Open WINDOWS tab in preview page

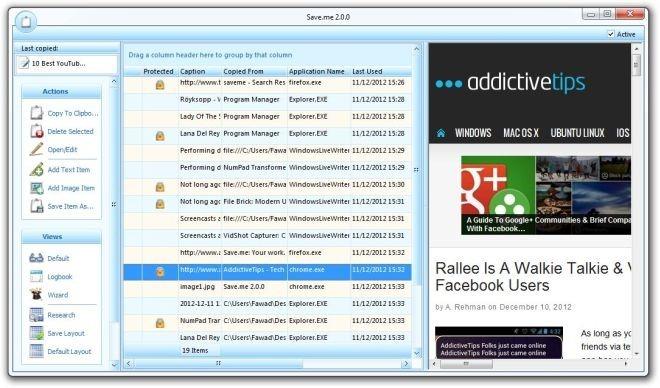point(473,133)
